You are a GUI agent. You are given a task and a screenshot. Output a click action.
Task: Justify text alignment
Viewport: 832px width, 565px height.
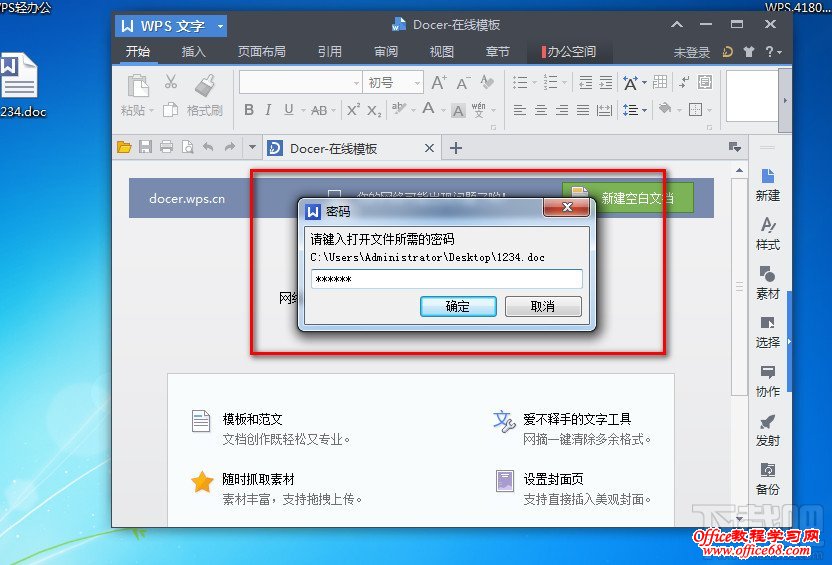(583, 110)
